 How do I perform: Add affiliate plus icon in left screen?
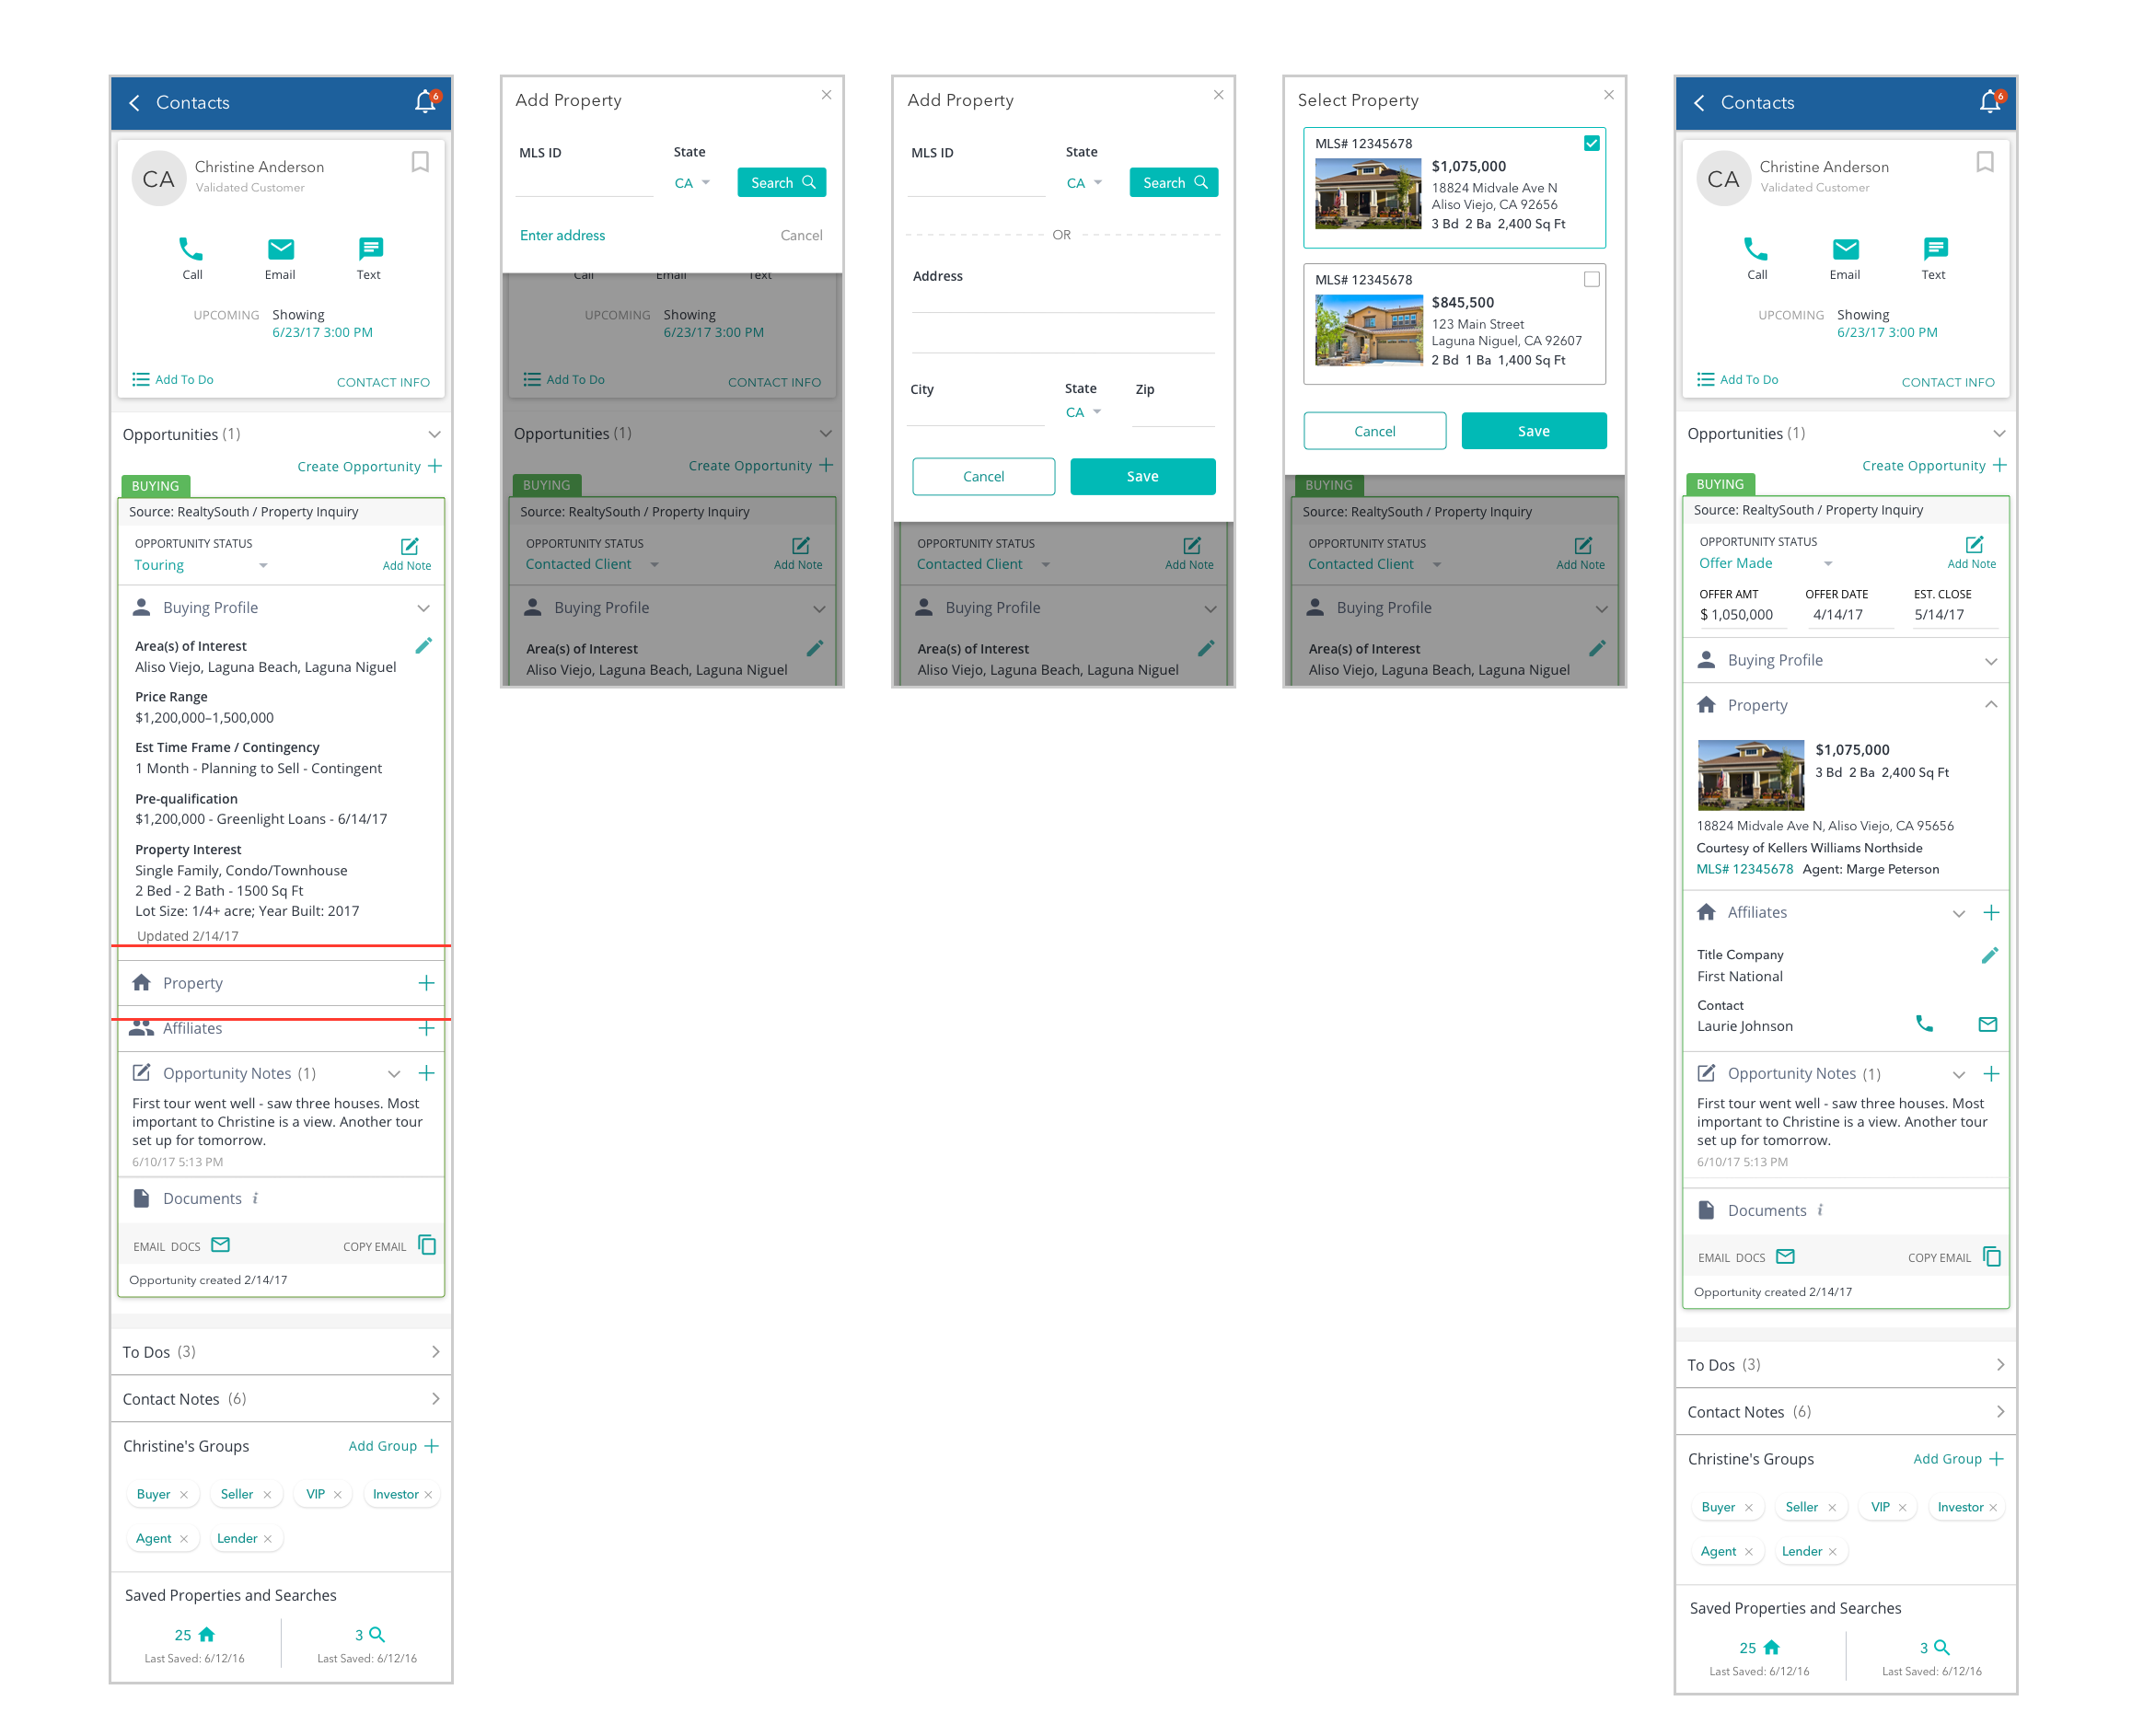coord(427,1028)
